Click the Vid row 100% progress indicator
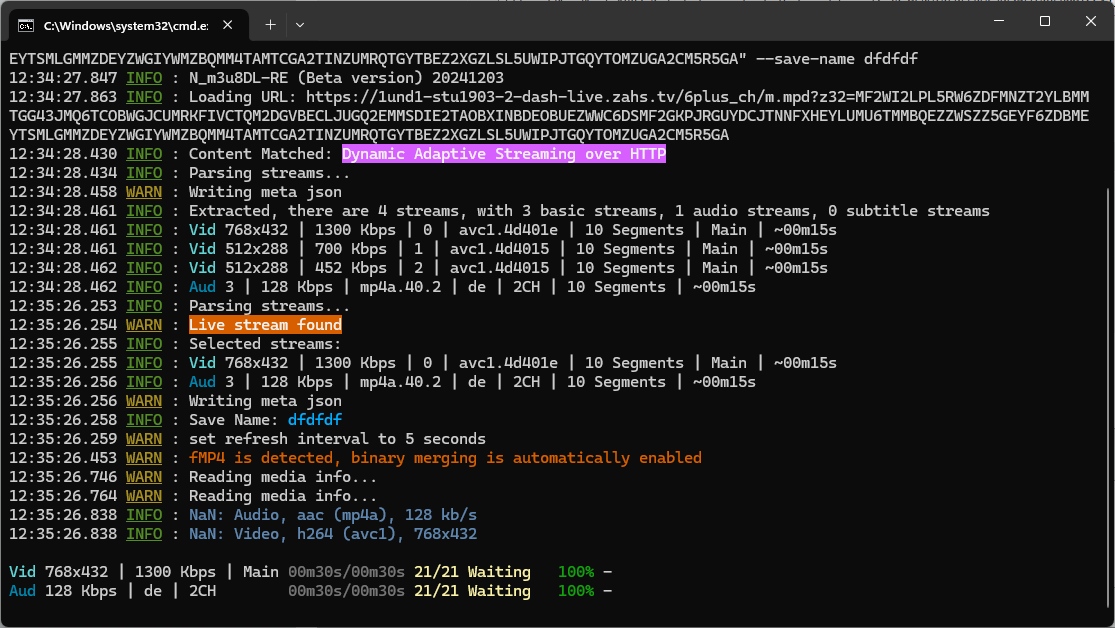The width and height of the screenshot is (1115, 628). click(575, 572)
